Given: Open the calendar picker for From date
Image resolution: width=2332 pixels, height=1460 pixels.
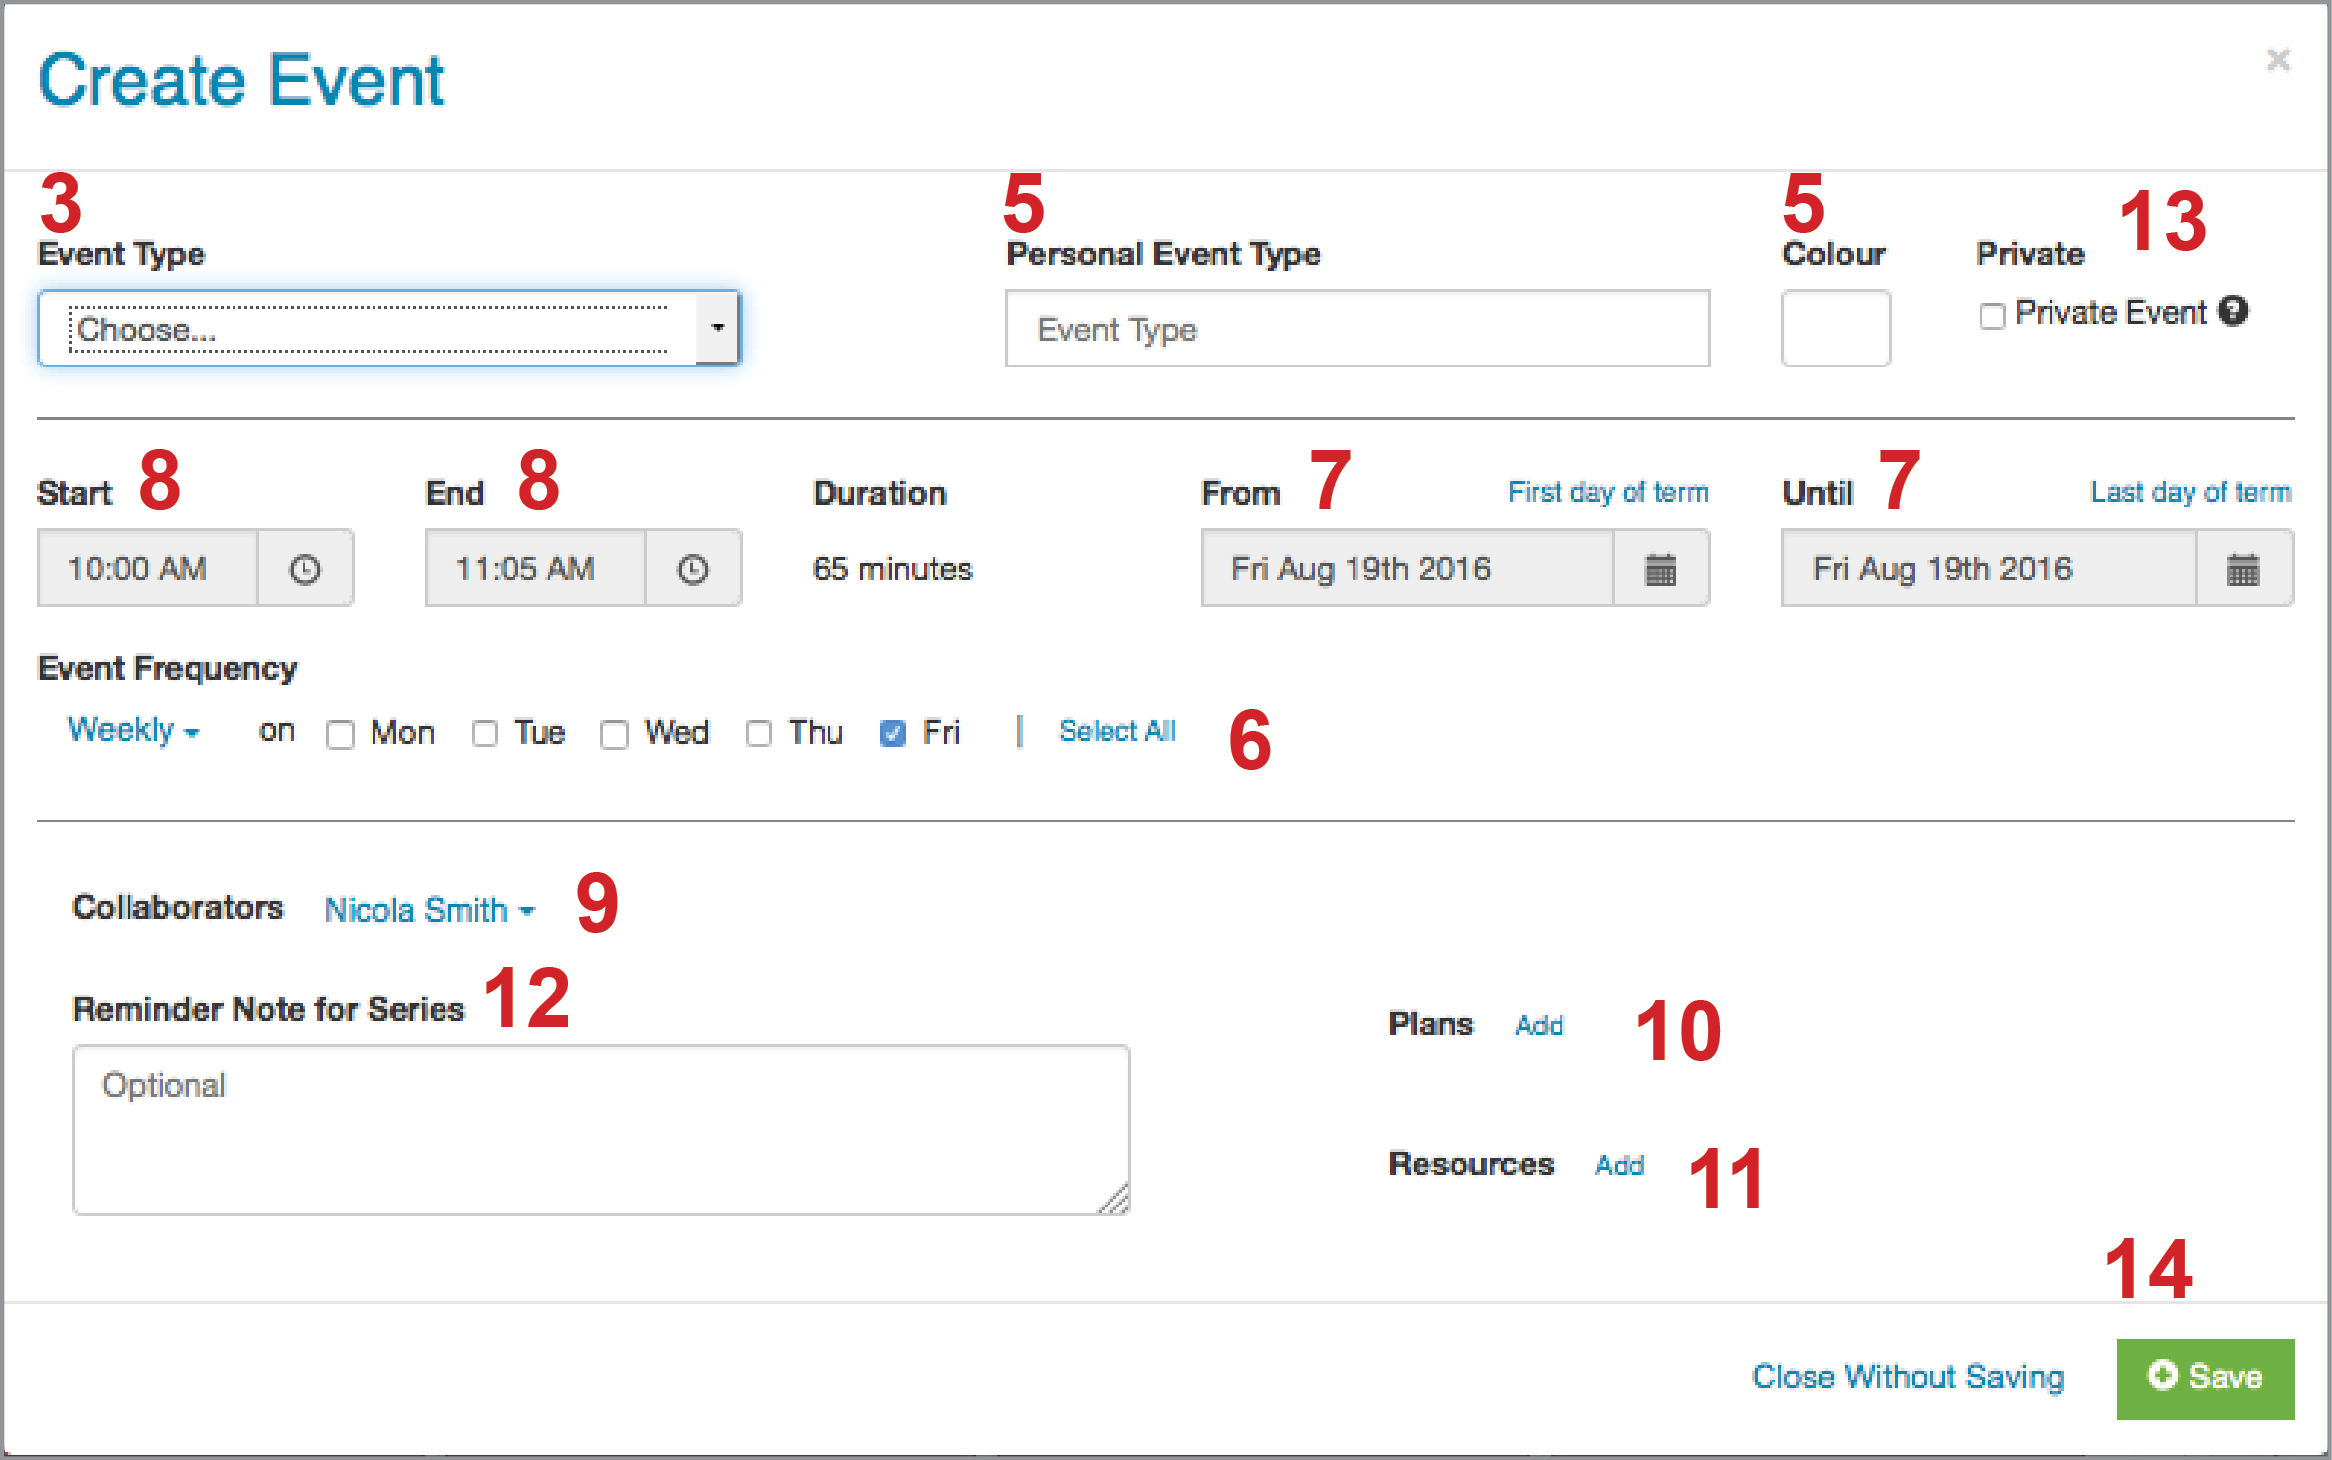Looking at the screenshot, I should click(x=1660, y=569).
